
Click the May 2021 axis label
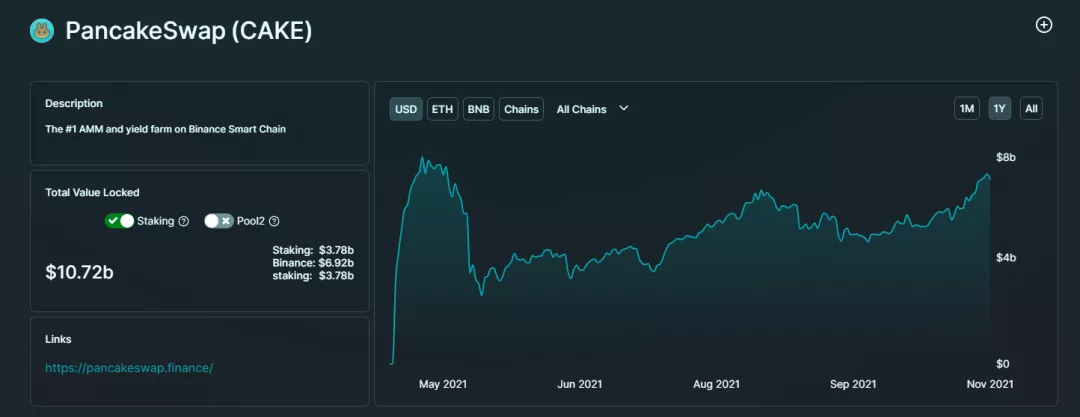443,384
